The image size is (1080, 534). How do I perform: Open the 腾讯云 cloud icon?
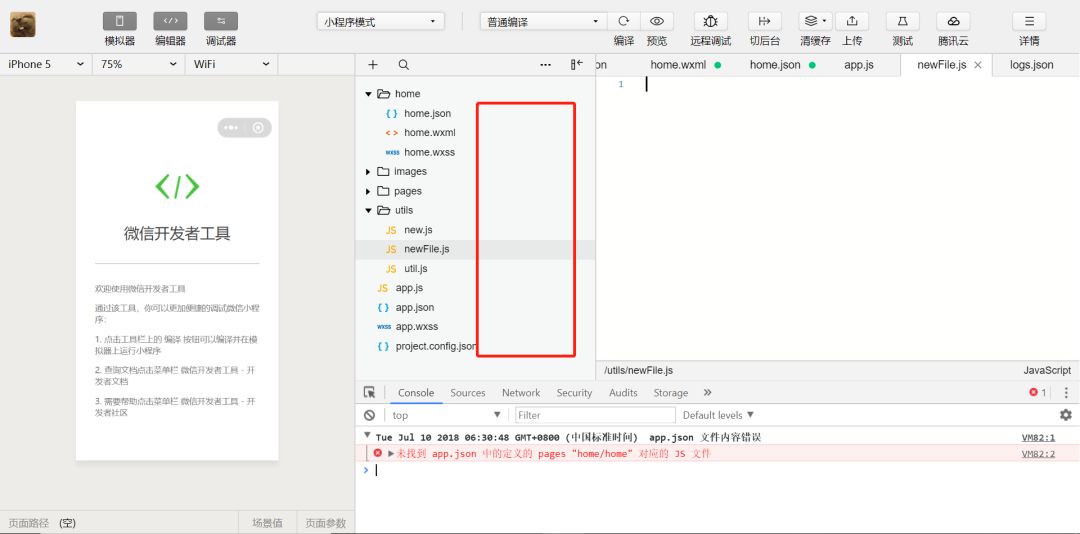click(x=953, y=21)
